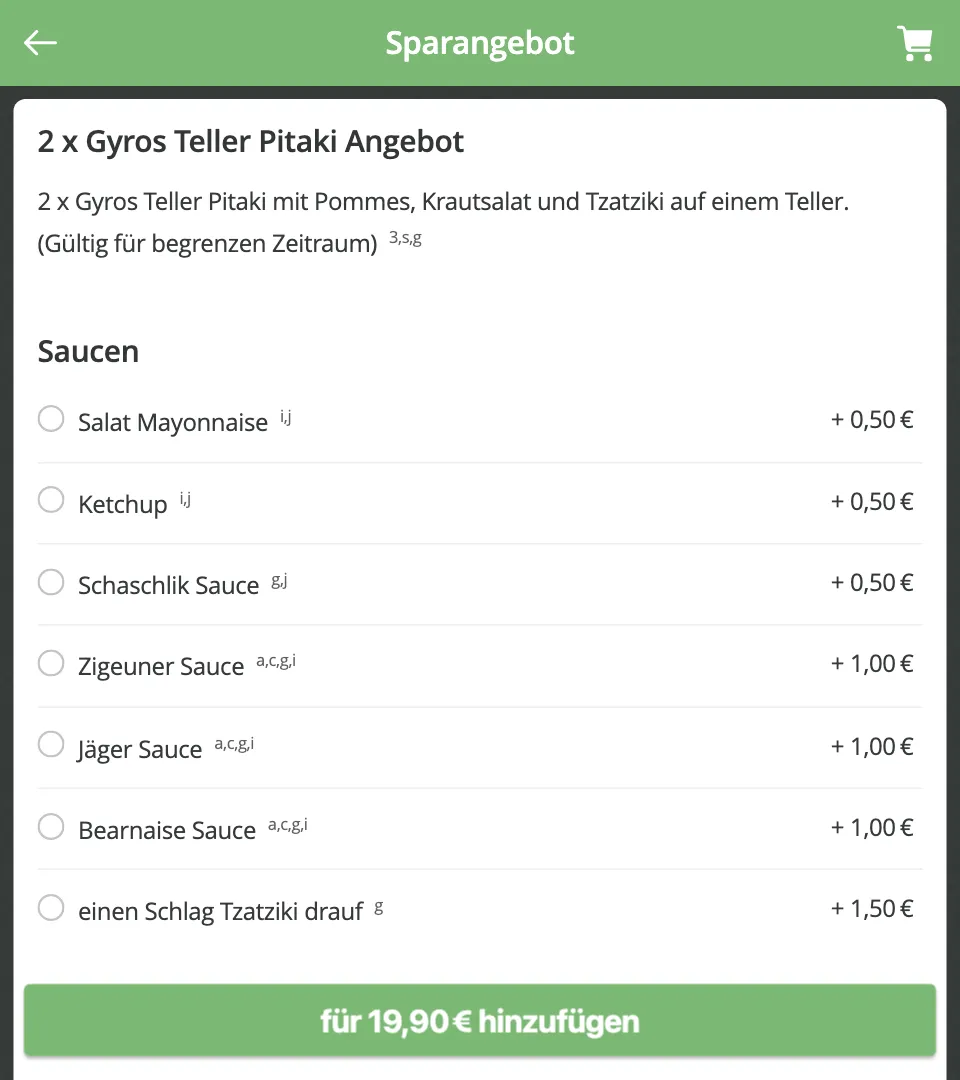The height and width of the screenshot is (1080, 960).
Task: Select the Ketchup radio button
Action: click(51, 500)
